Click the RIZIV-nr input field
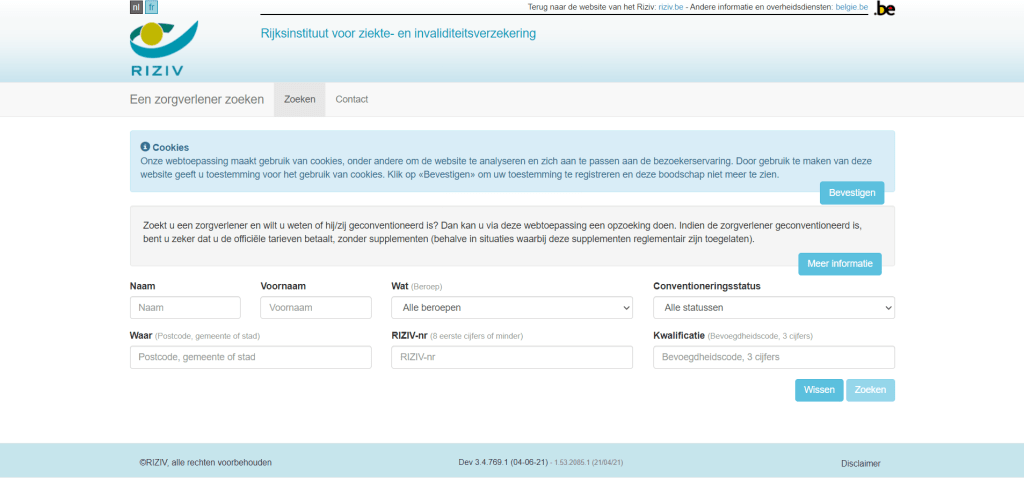The image size is (1024, 481). pyautogui.click(x=511, y=357)
